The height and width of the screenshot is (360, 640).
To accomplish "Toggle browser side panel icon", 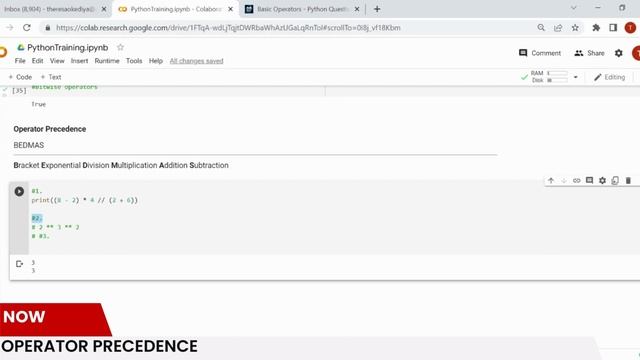I will 613,28.
